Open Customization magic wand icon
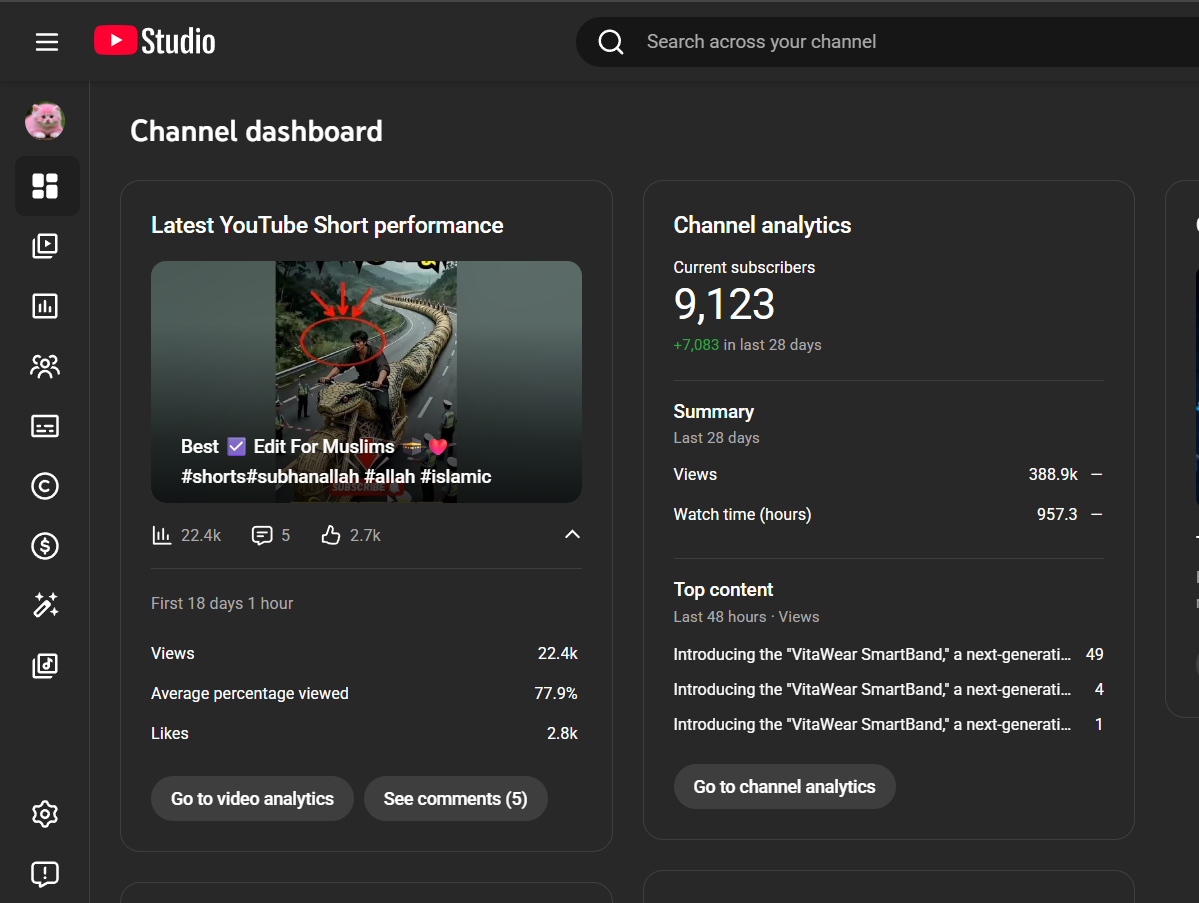Screen dimensions: 1199x903 coord(46,605)
